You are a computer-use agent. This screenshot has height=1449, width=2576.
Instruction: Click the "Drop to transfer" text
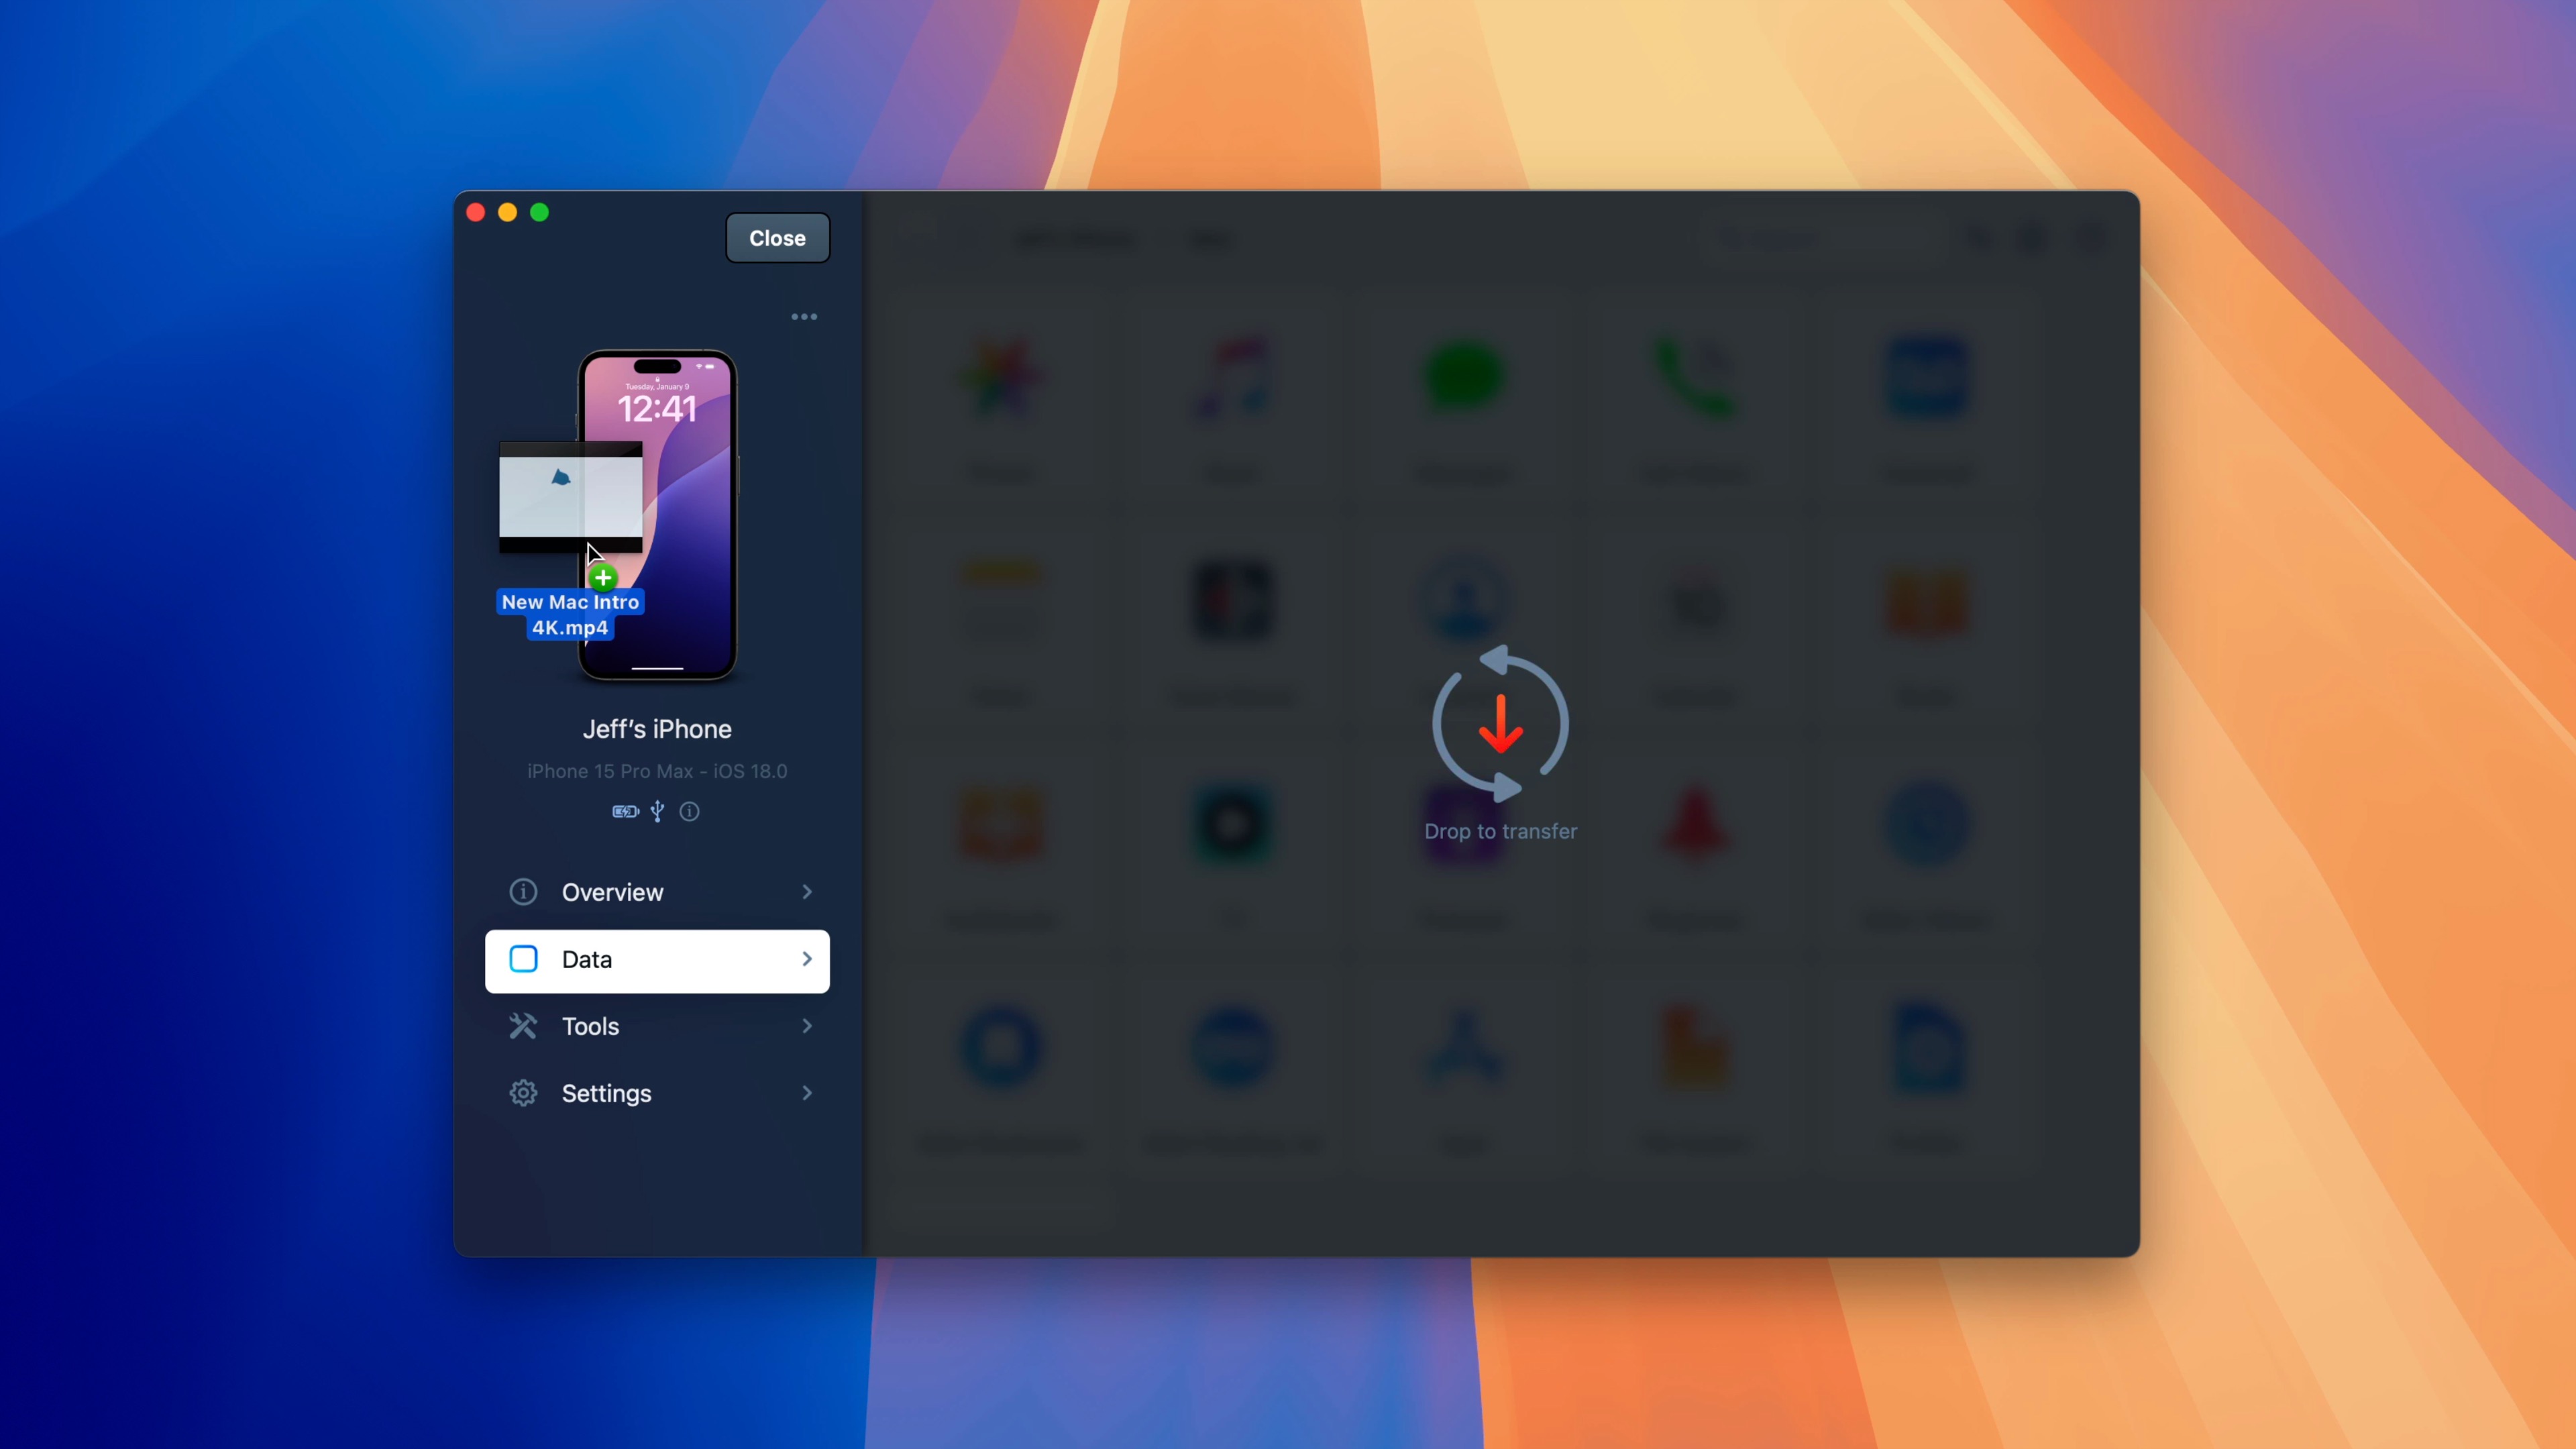(x=1500, y=831)
